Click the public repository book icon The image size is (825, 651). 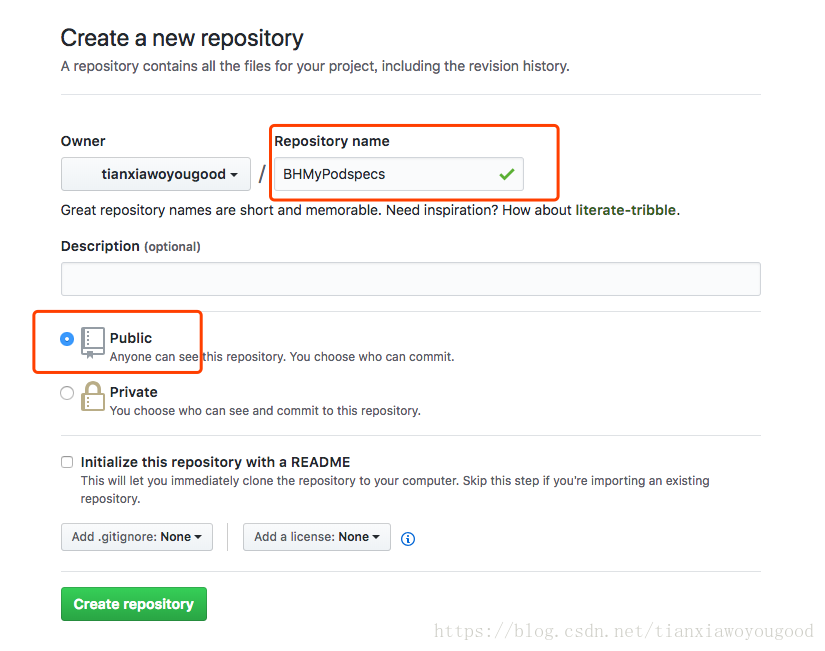(93, 343)
